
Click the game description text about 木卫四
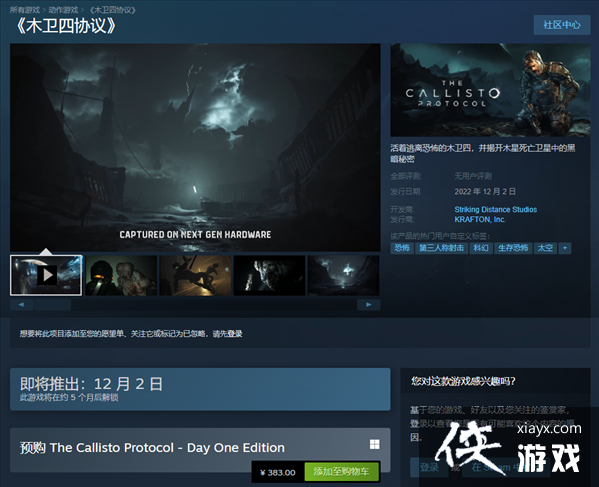point(483,153)
